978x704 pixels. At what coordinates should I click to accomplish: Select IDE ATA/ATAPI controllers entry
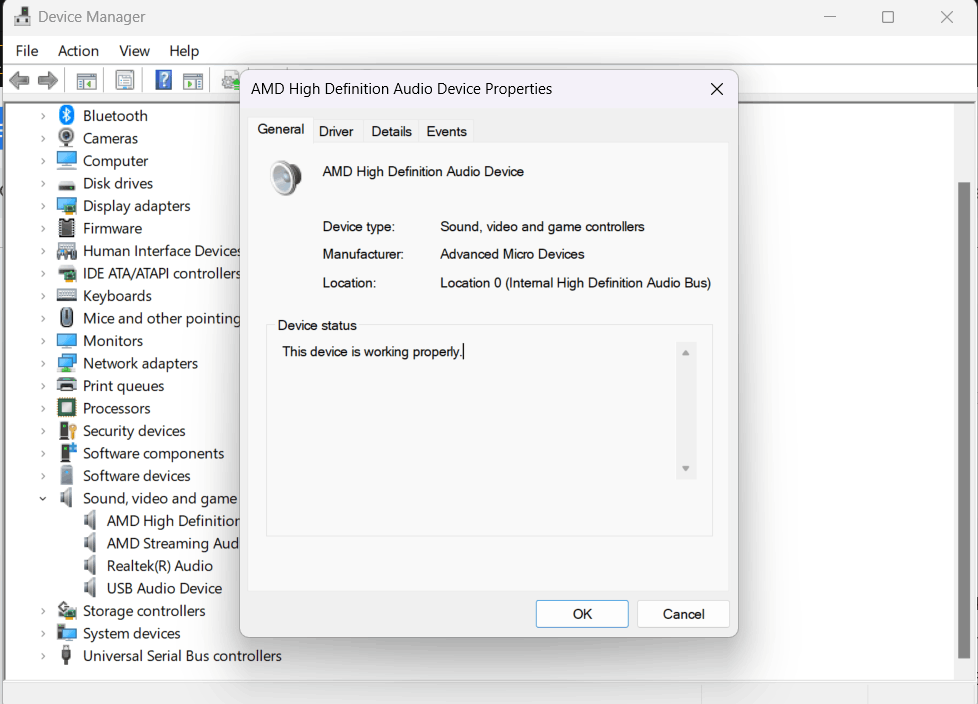(162, 273)
